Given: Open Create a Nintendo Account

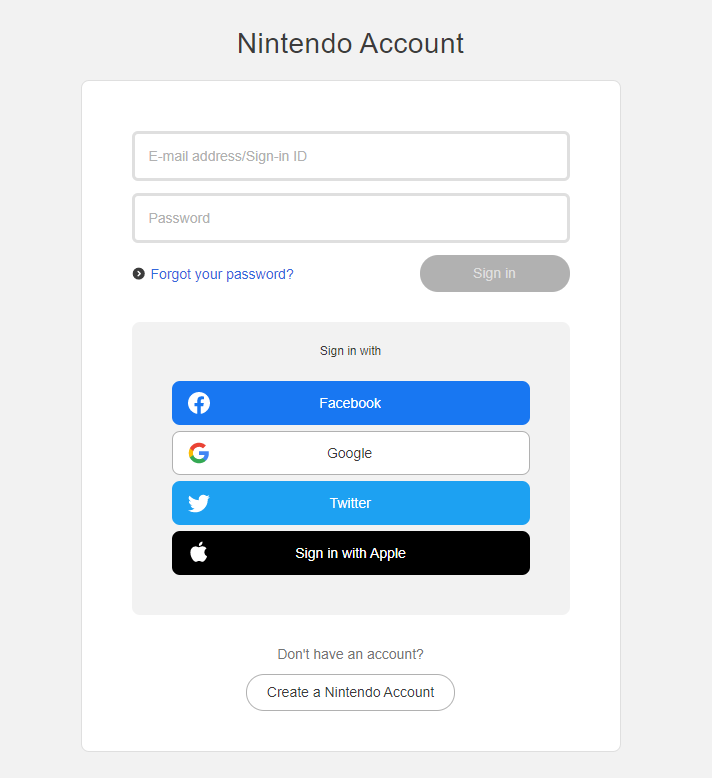Looking at the screenshot, I should [350, 692].
